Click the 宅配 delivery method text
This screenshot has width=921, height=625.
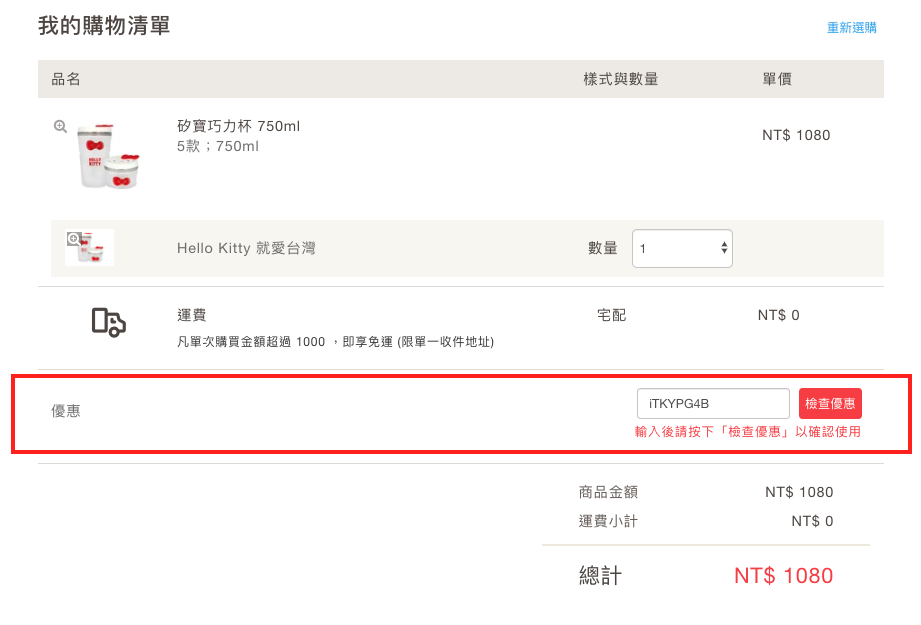[x=611, y=315]
